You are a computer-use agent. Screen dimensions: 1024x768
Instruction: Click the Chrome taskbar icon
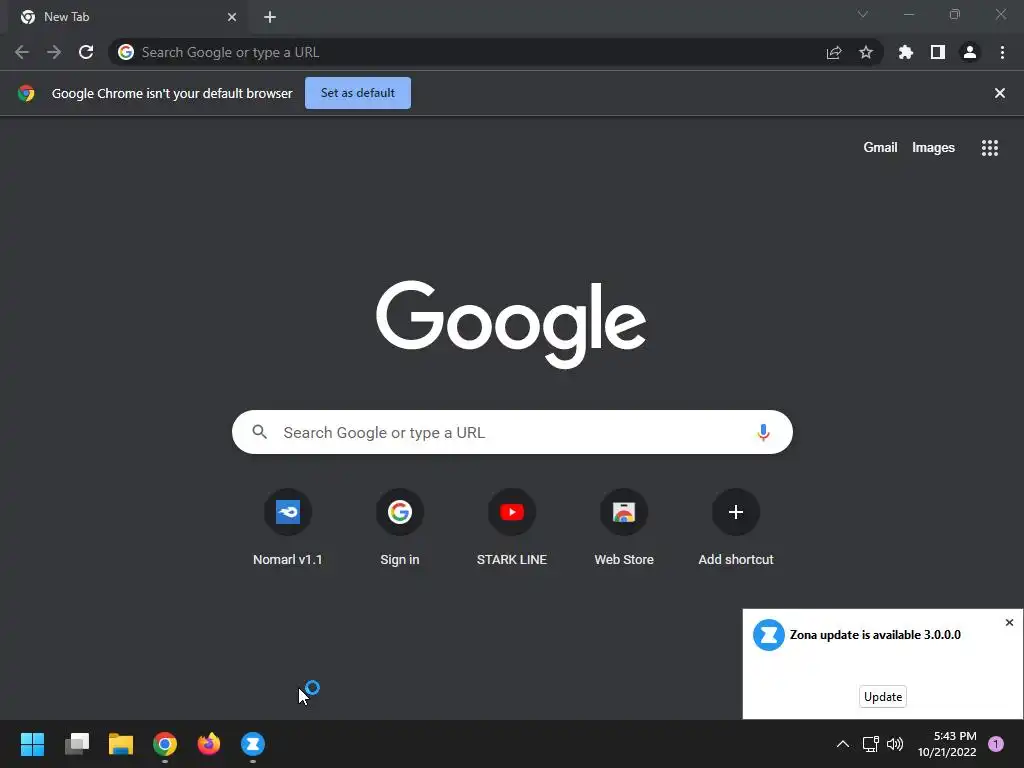point(165,744)
